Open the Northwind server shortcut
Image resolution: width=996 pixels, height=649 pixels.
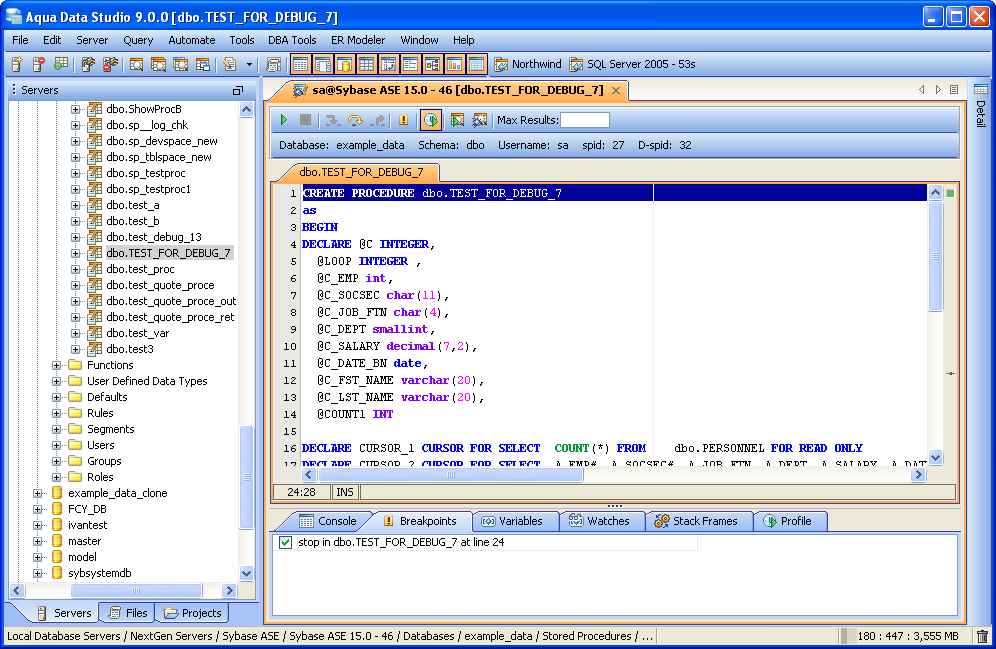[x=528, y=64]
